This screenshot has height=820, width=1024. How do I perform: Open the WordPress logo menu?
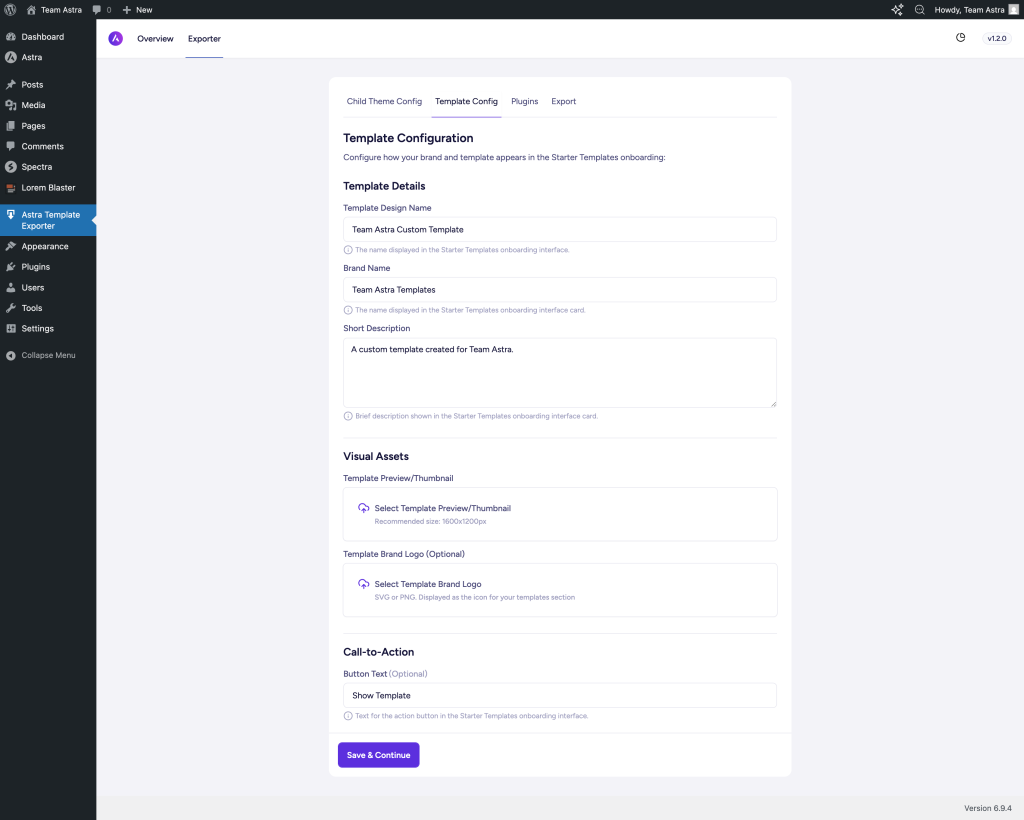point(10,10)
